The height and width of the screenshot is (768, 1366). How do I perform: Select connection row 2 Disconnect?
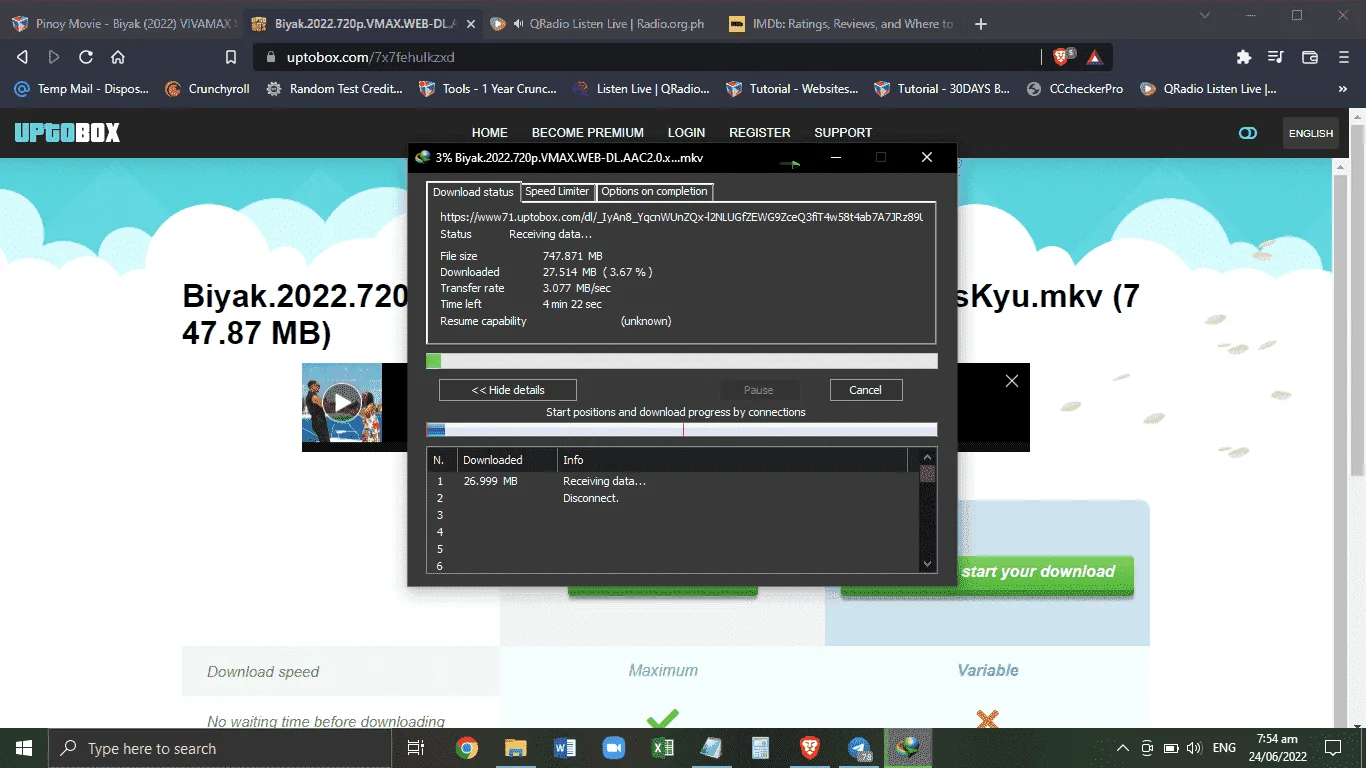tap(673, 498)
